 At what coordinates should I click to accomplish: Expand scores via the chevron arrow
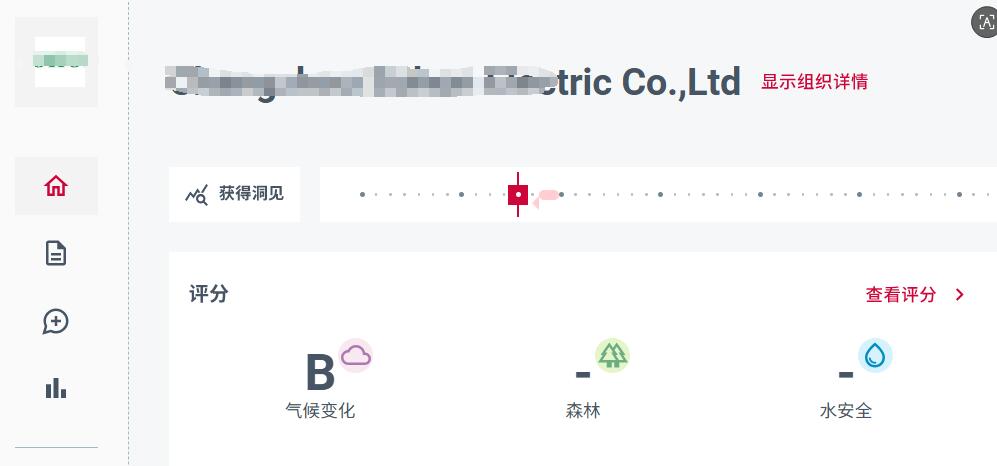tap(960, 294)
